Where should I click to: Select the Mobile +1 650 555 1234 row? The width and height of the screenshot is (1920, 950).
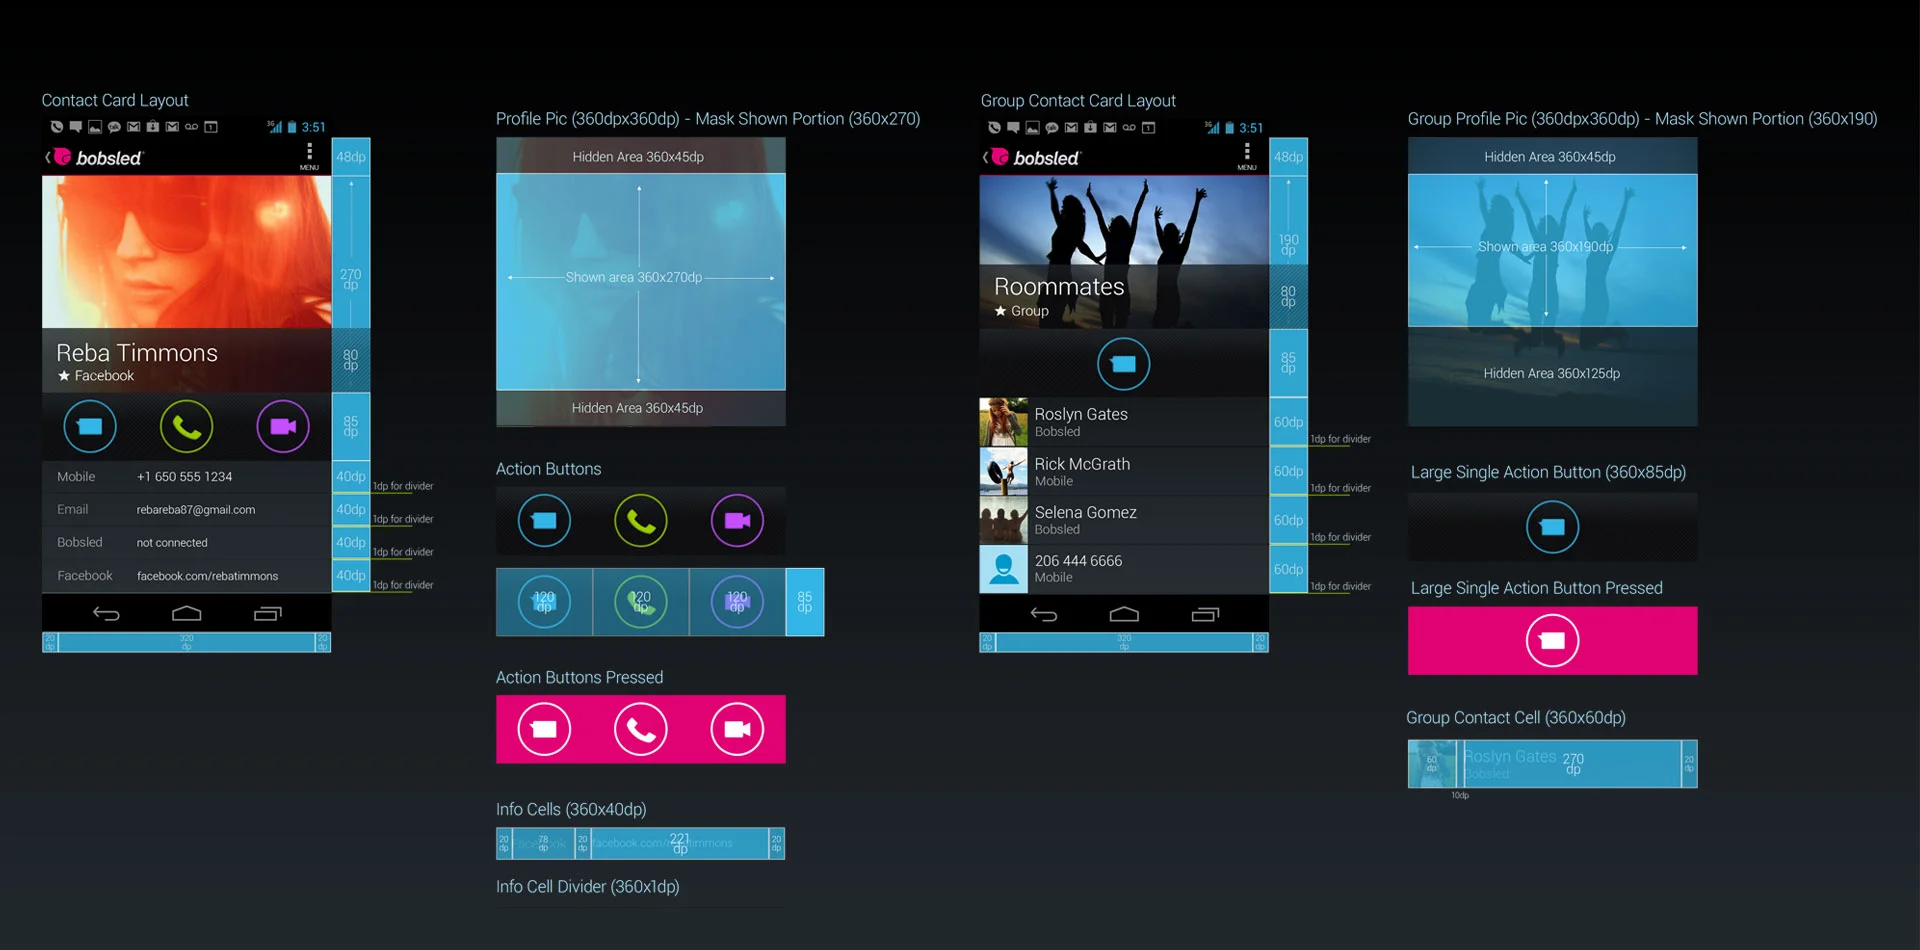click(x=187, y=477)
